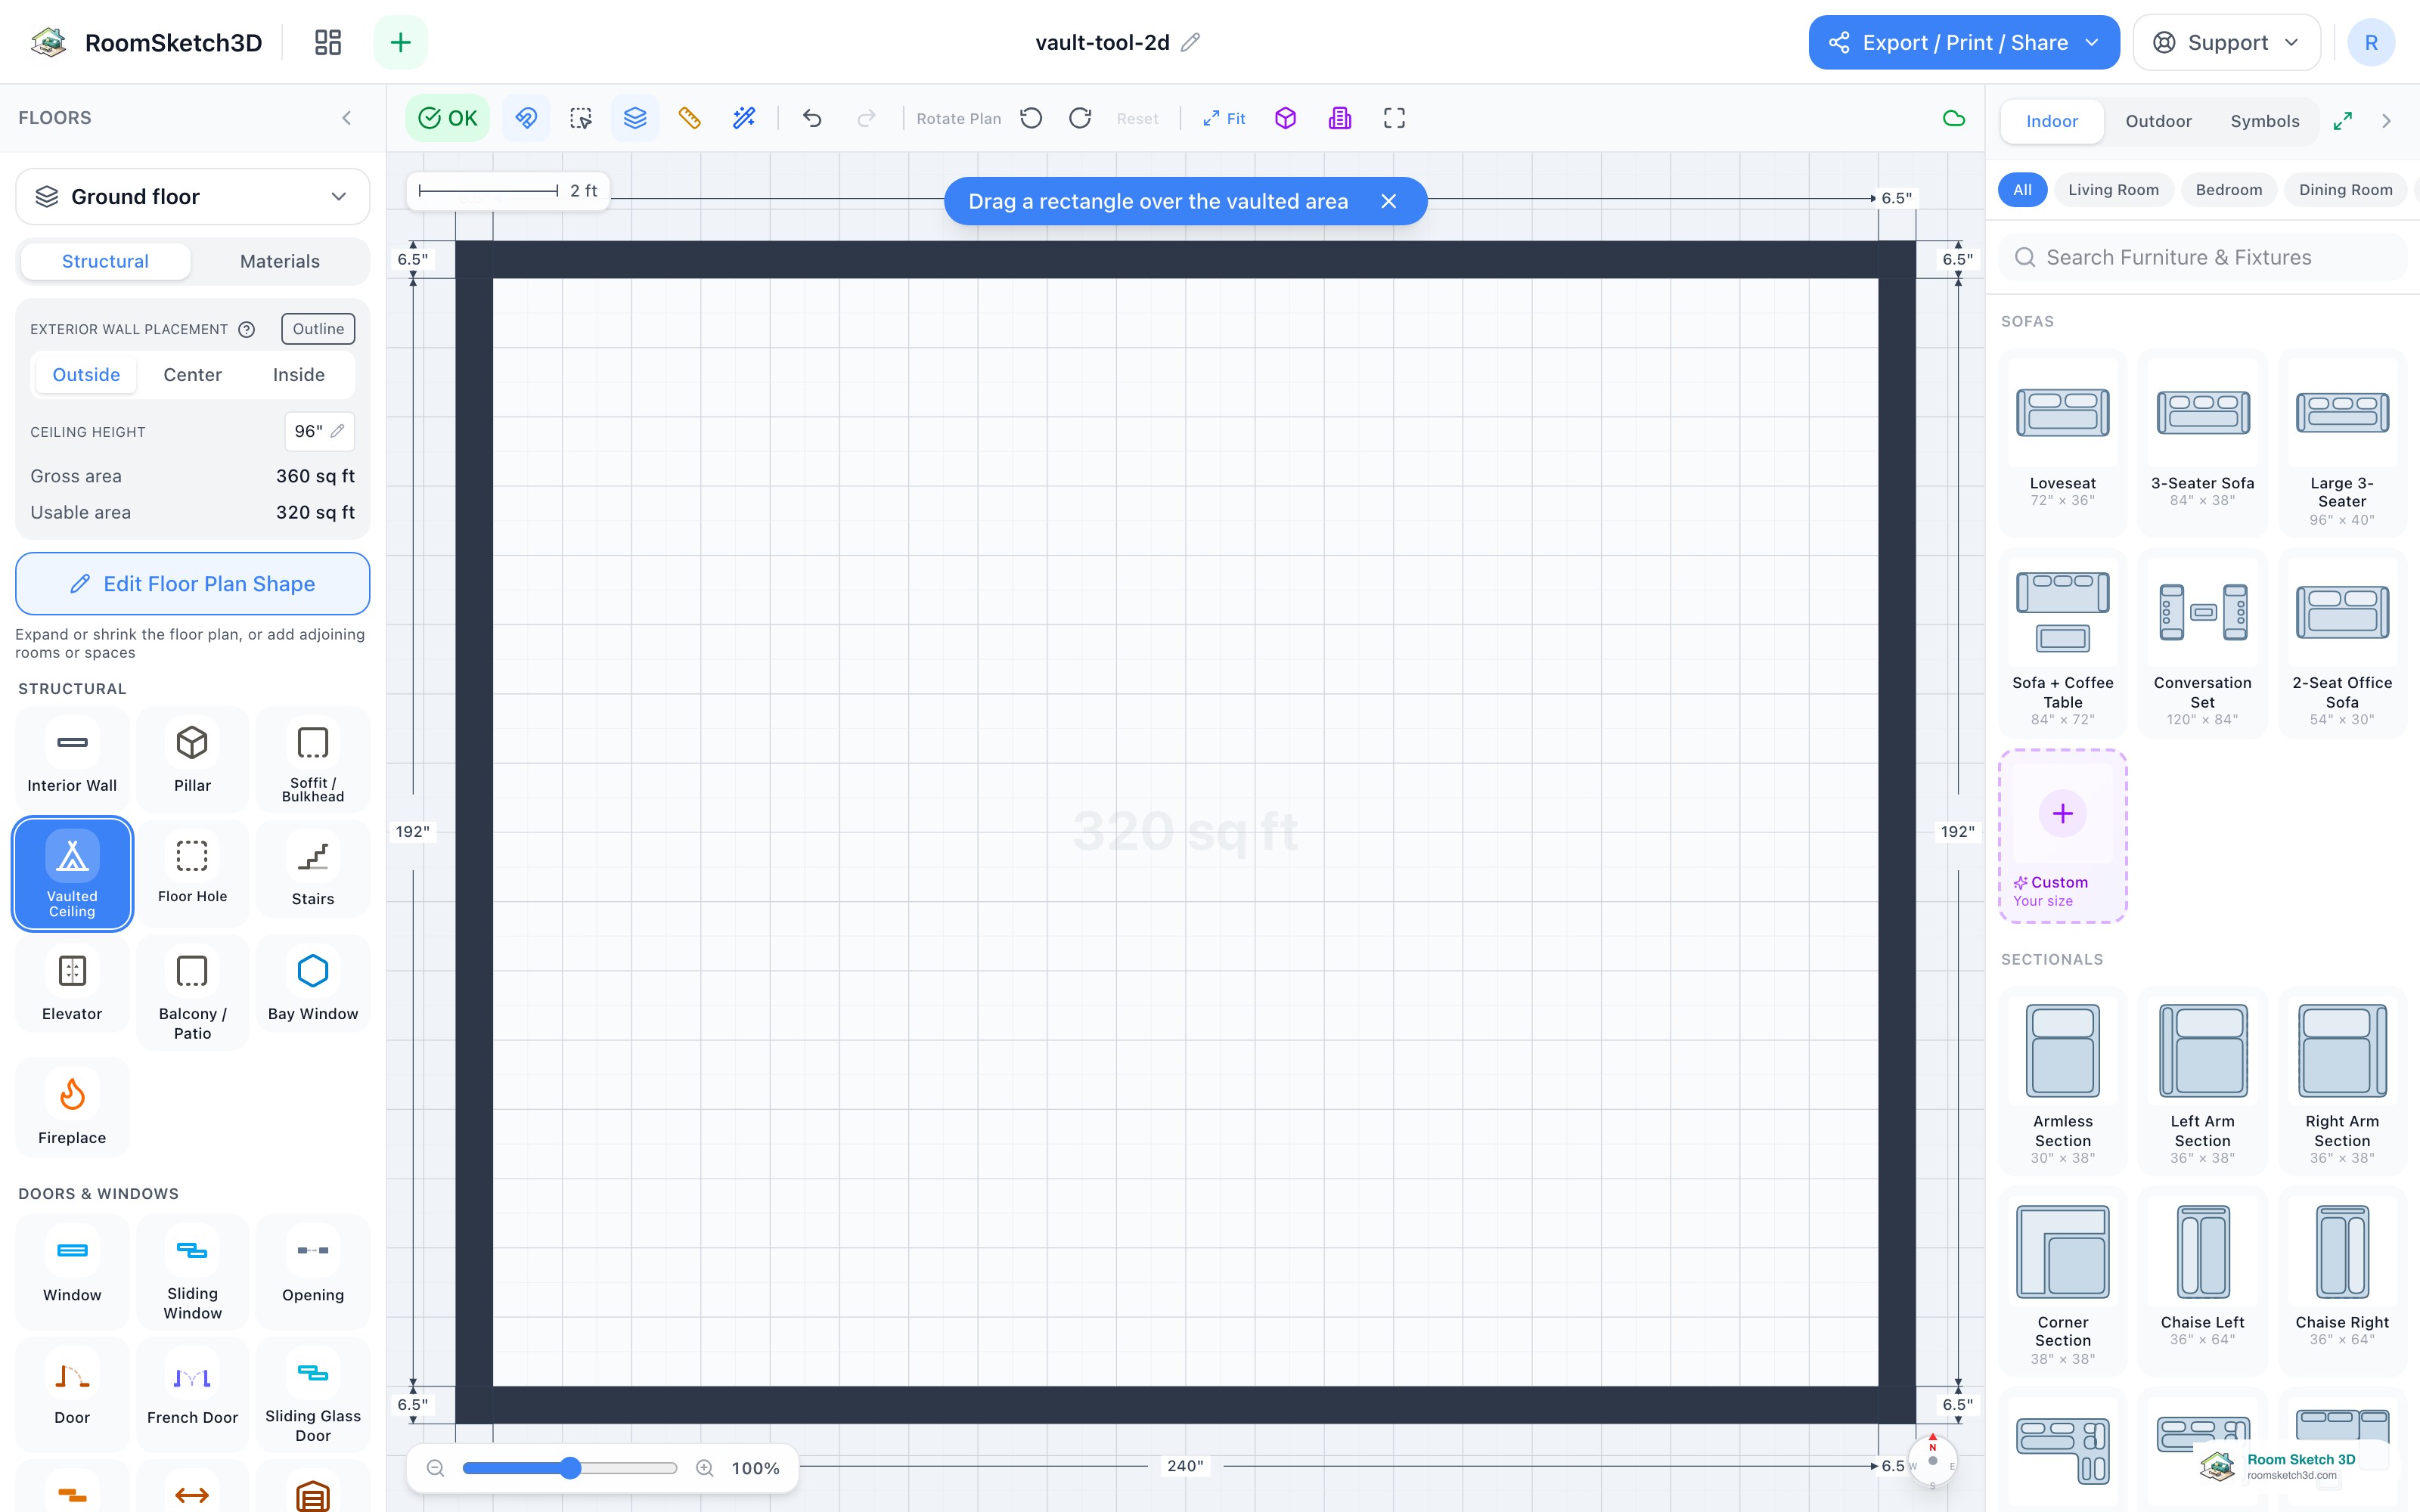
Task: Select the measuring tape tool
Action: tap(689, 118)
